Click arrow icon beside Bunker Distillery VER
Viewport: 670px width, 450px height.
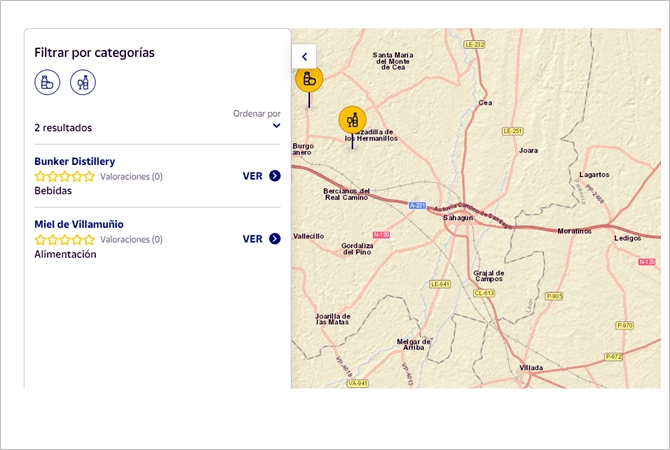(x=275, y=176)
